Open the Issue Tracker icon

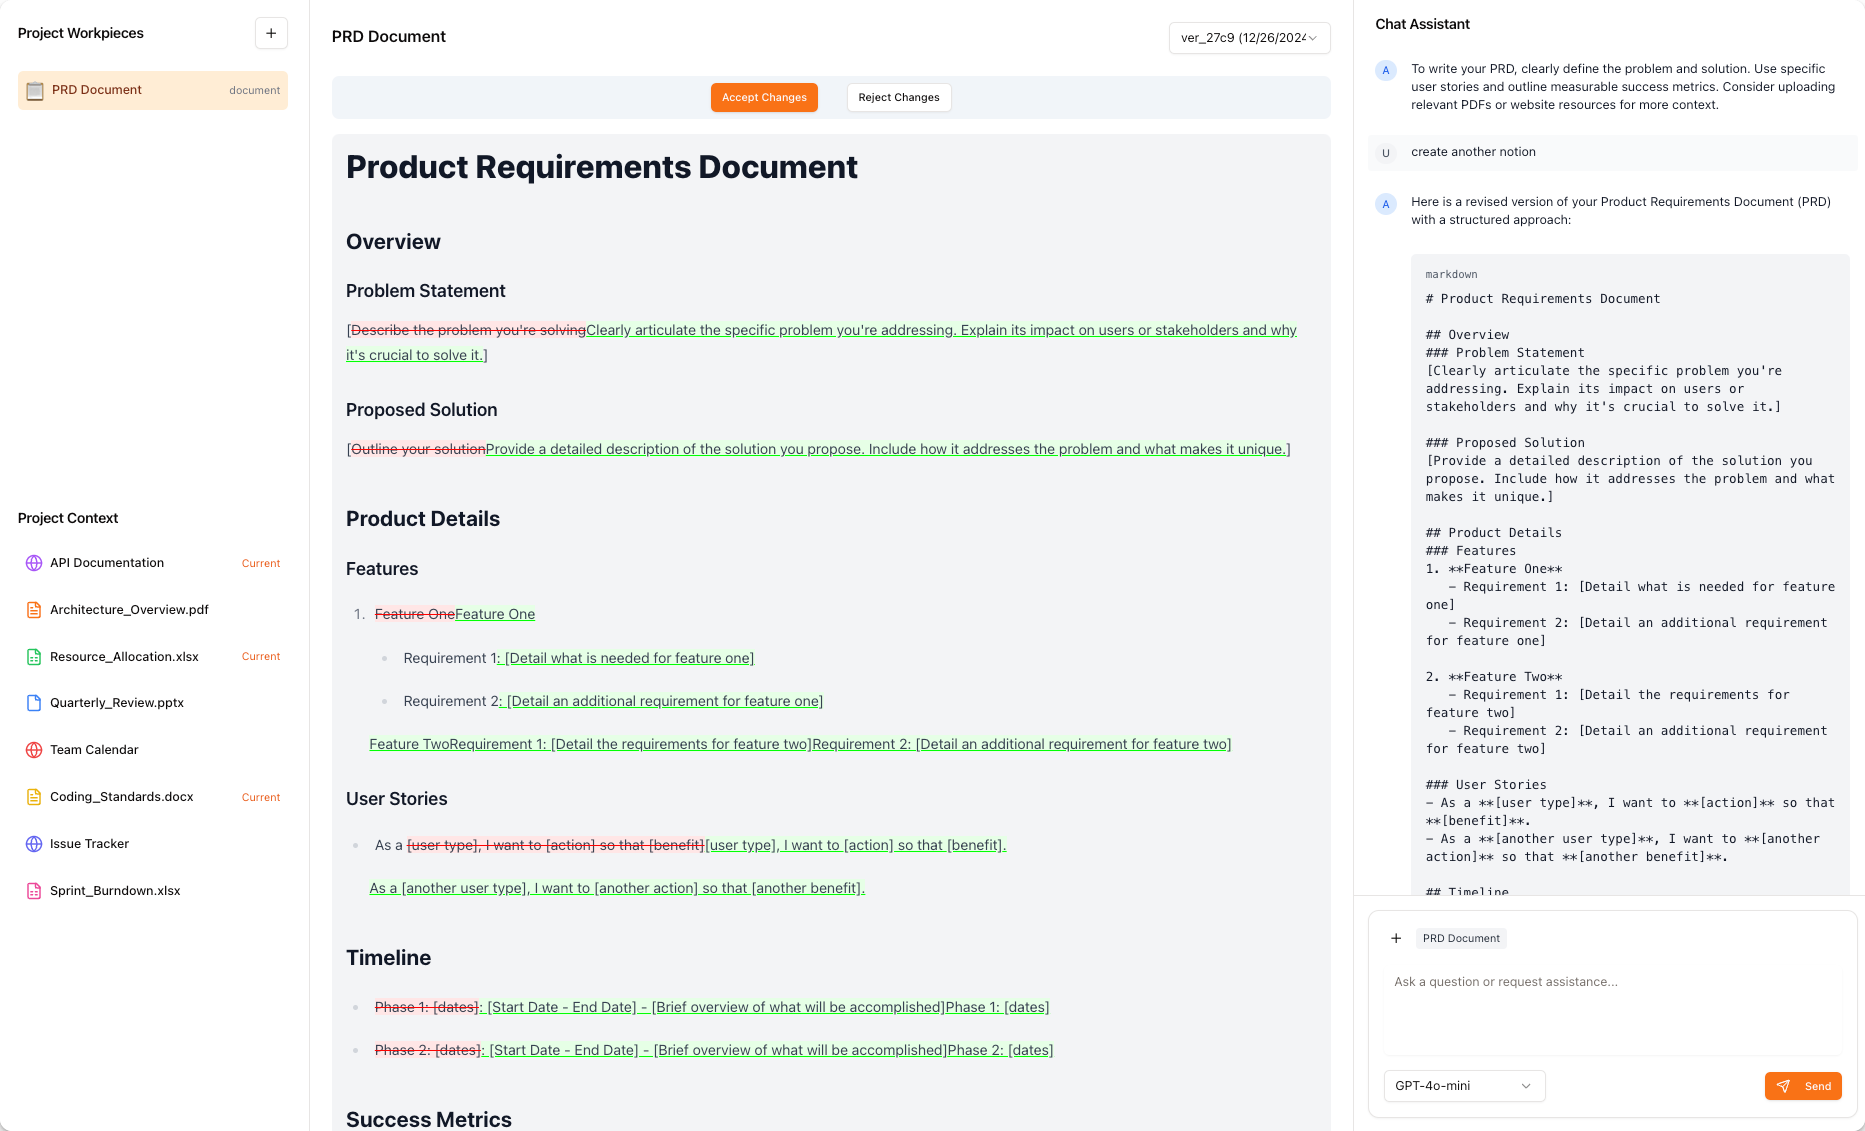click(34, 843)
